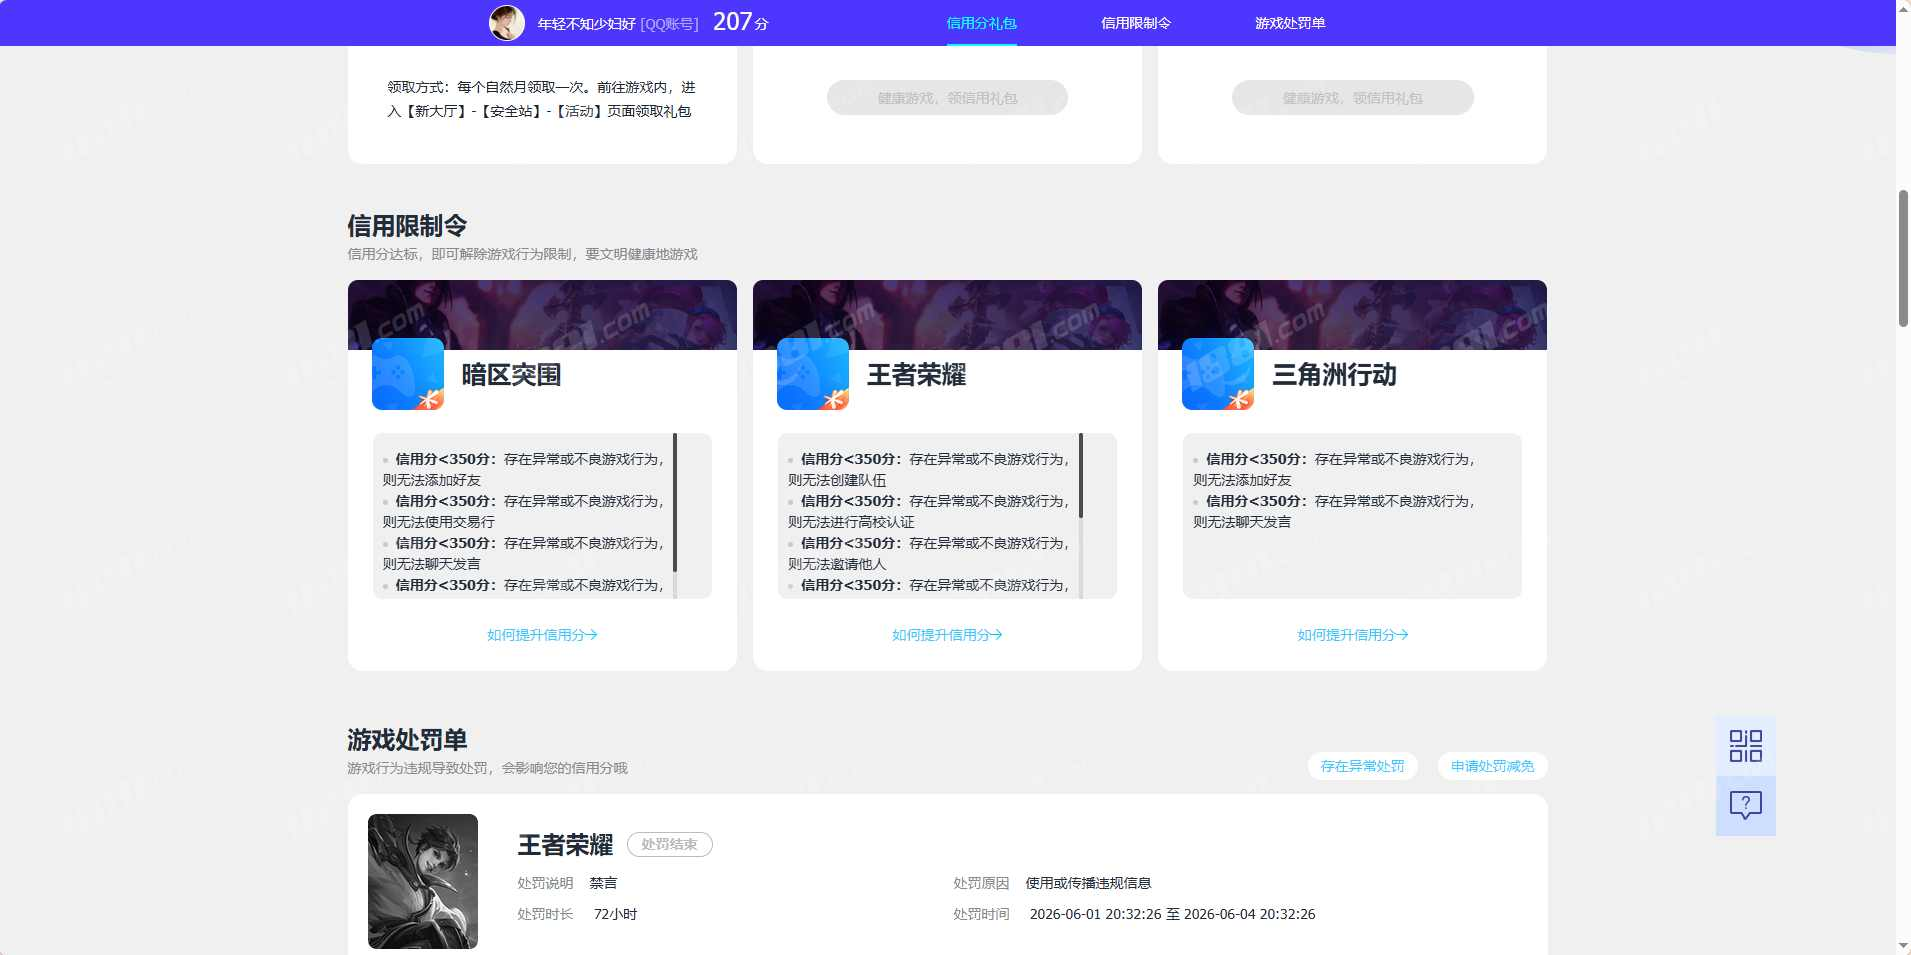1911x955 pixels.
Task: Click the 王者荣耀 restriction list scrollbar
Action: [x=1080, y=475]
